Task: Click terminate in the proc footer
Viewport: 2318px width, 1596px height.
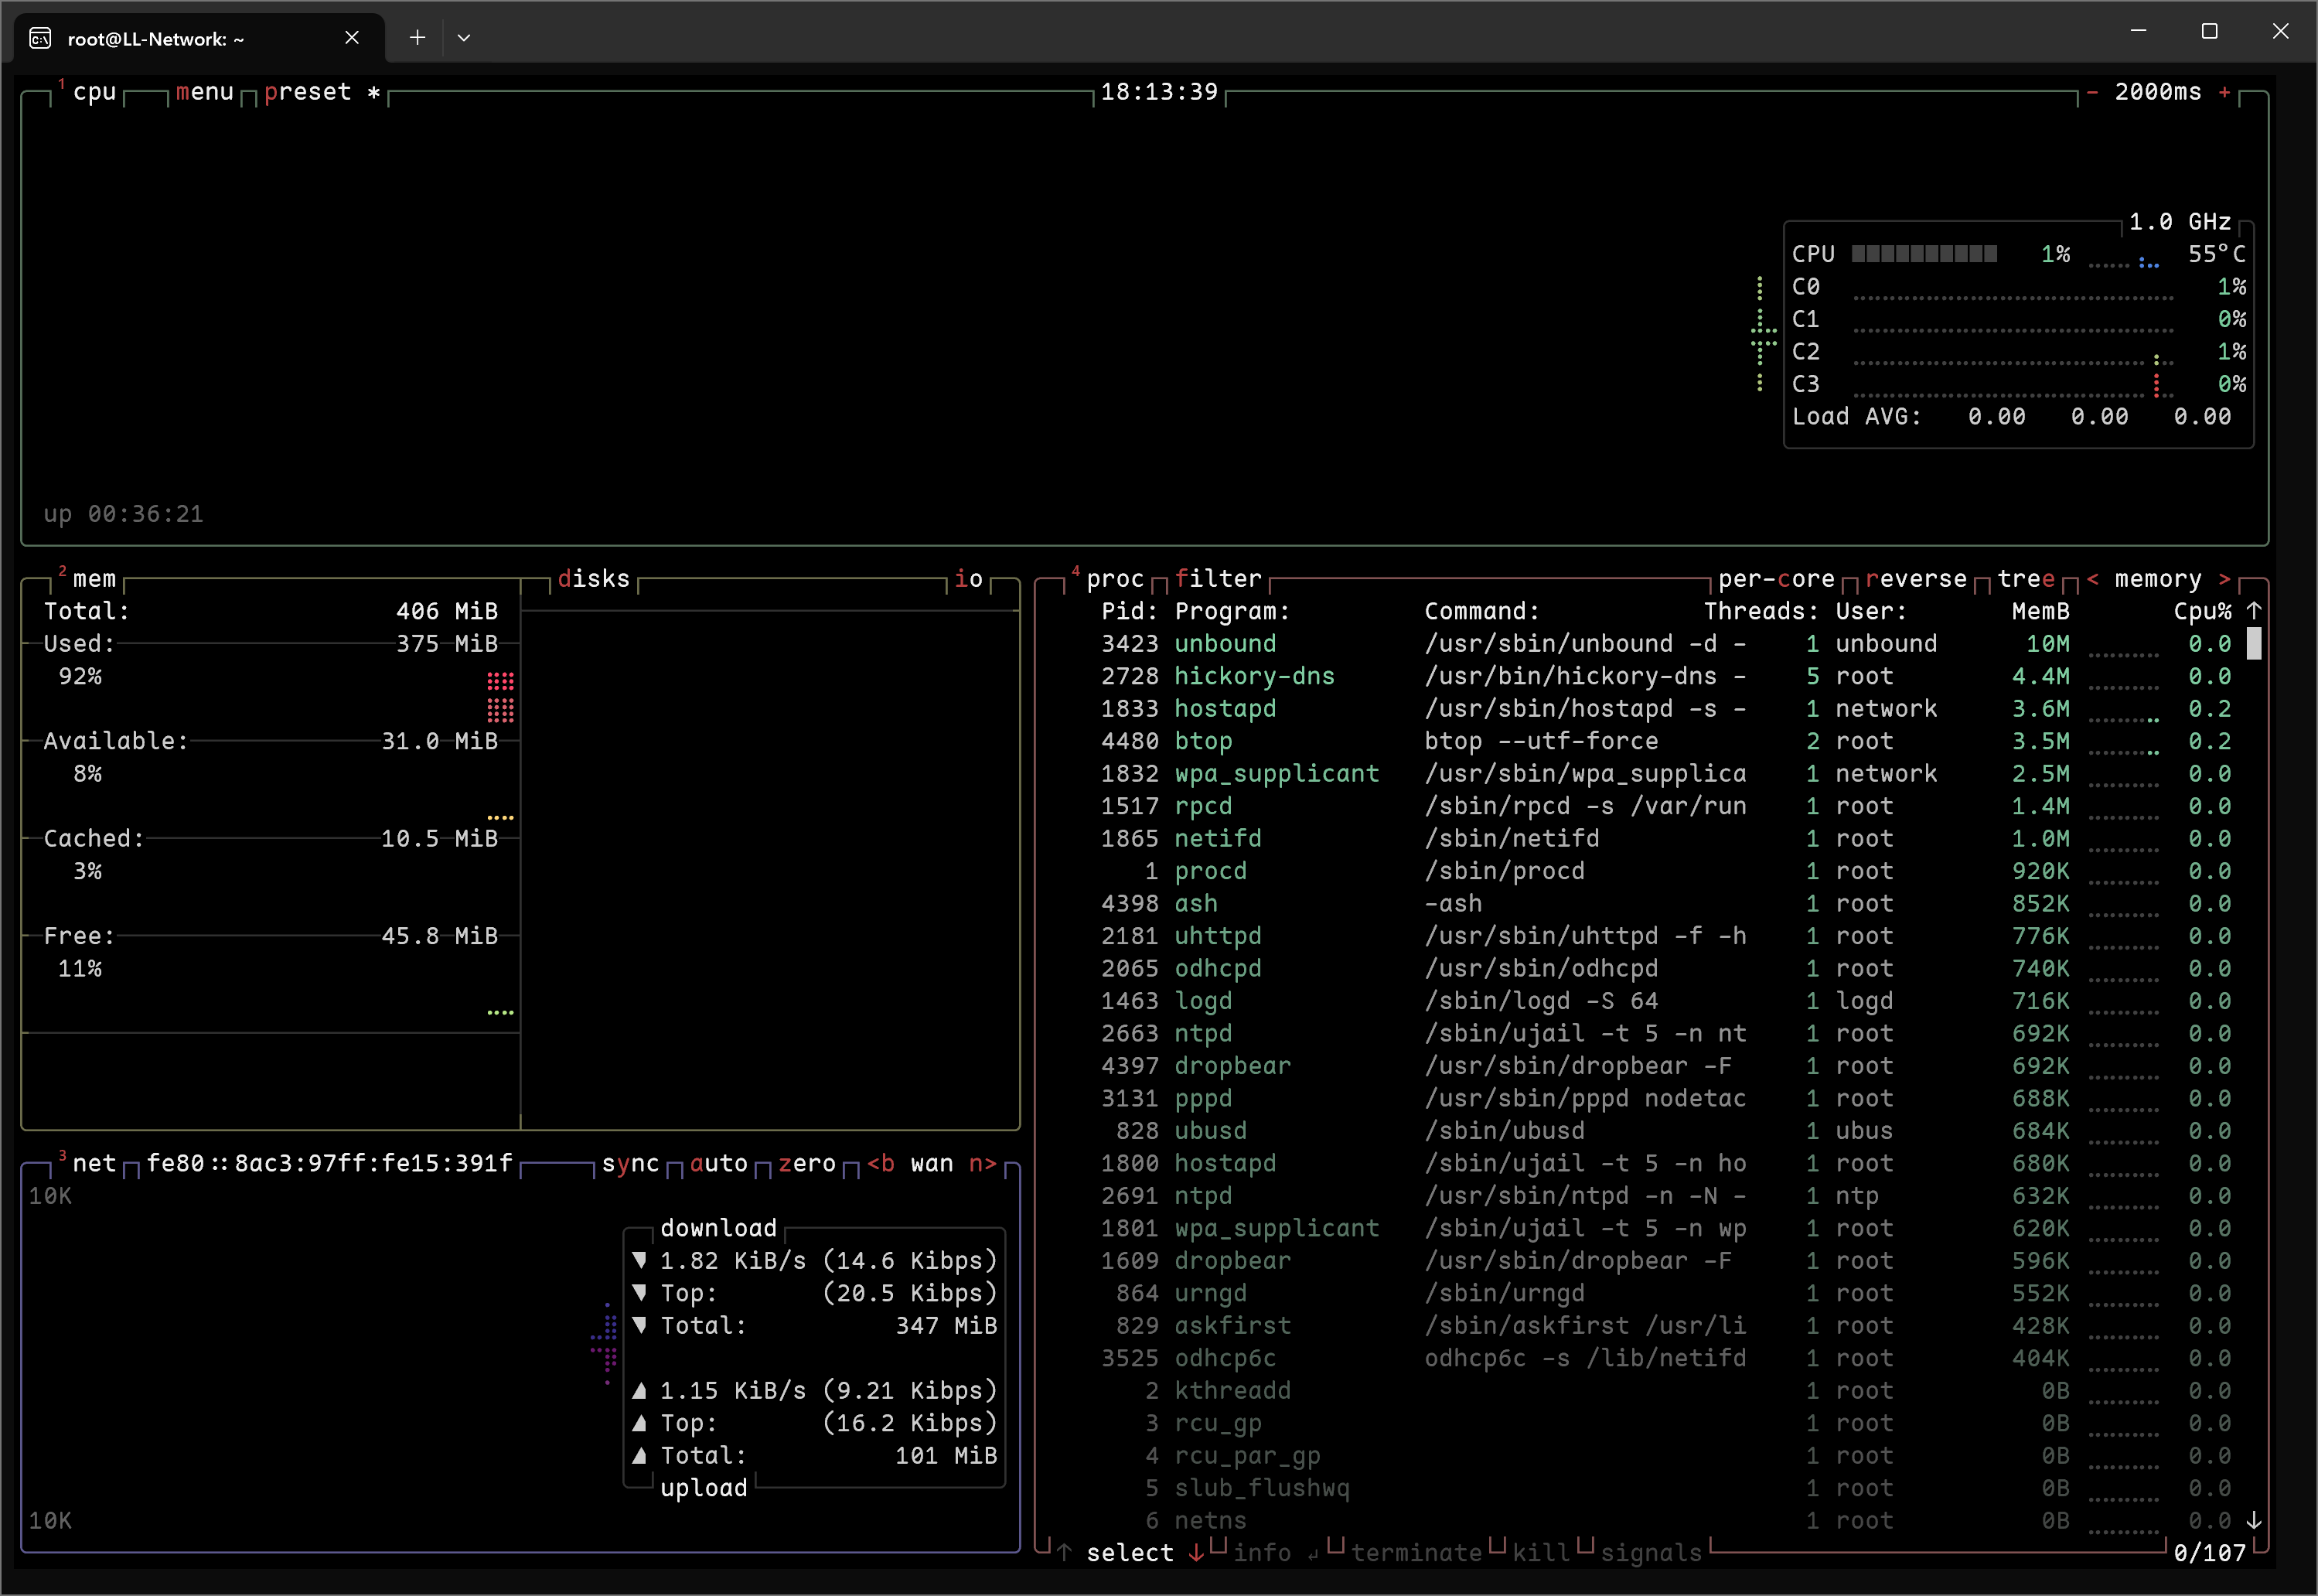Action: (x=1416, y=1553)
